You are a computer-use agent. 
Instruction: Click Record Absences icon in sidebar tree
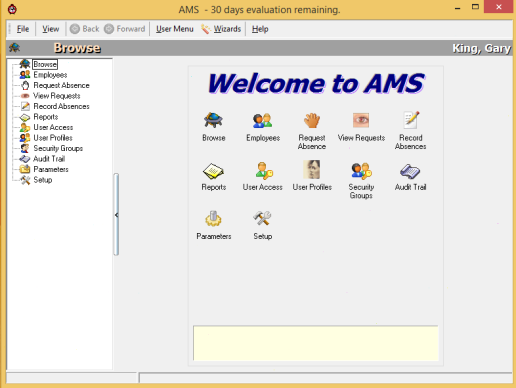coord(25,106)
